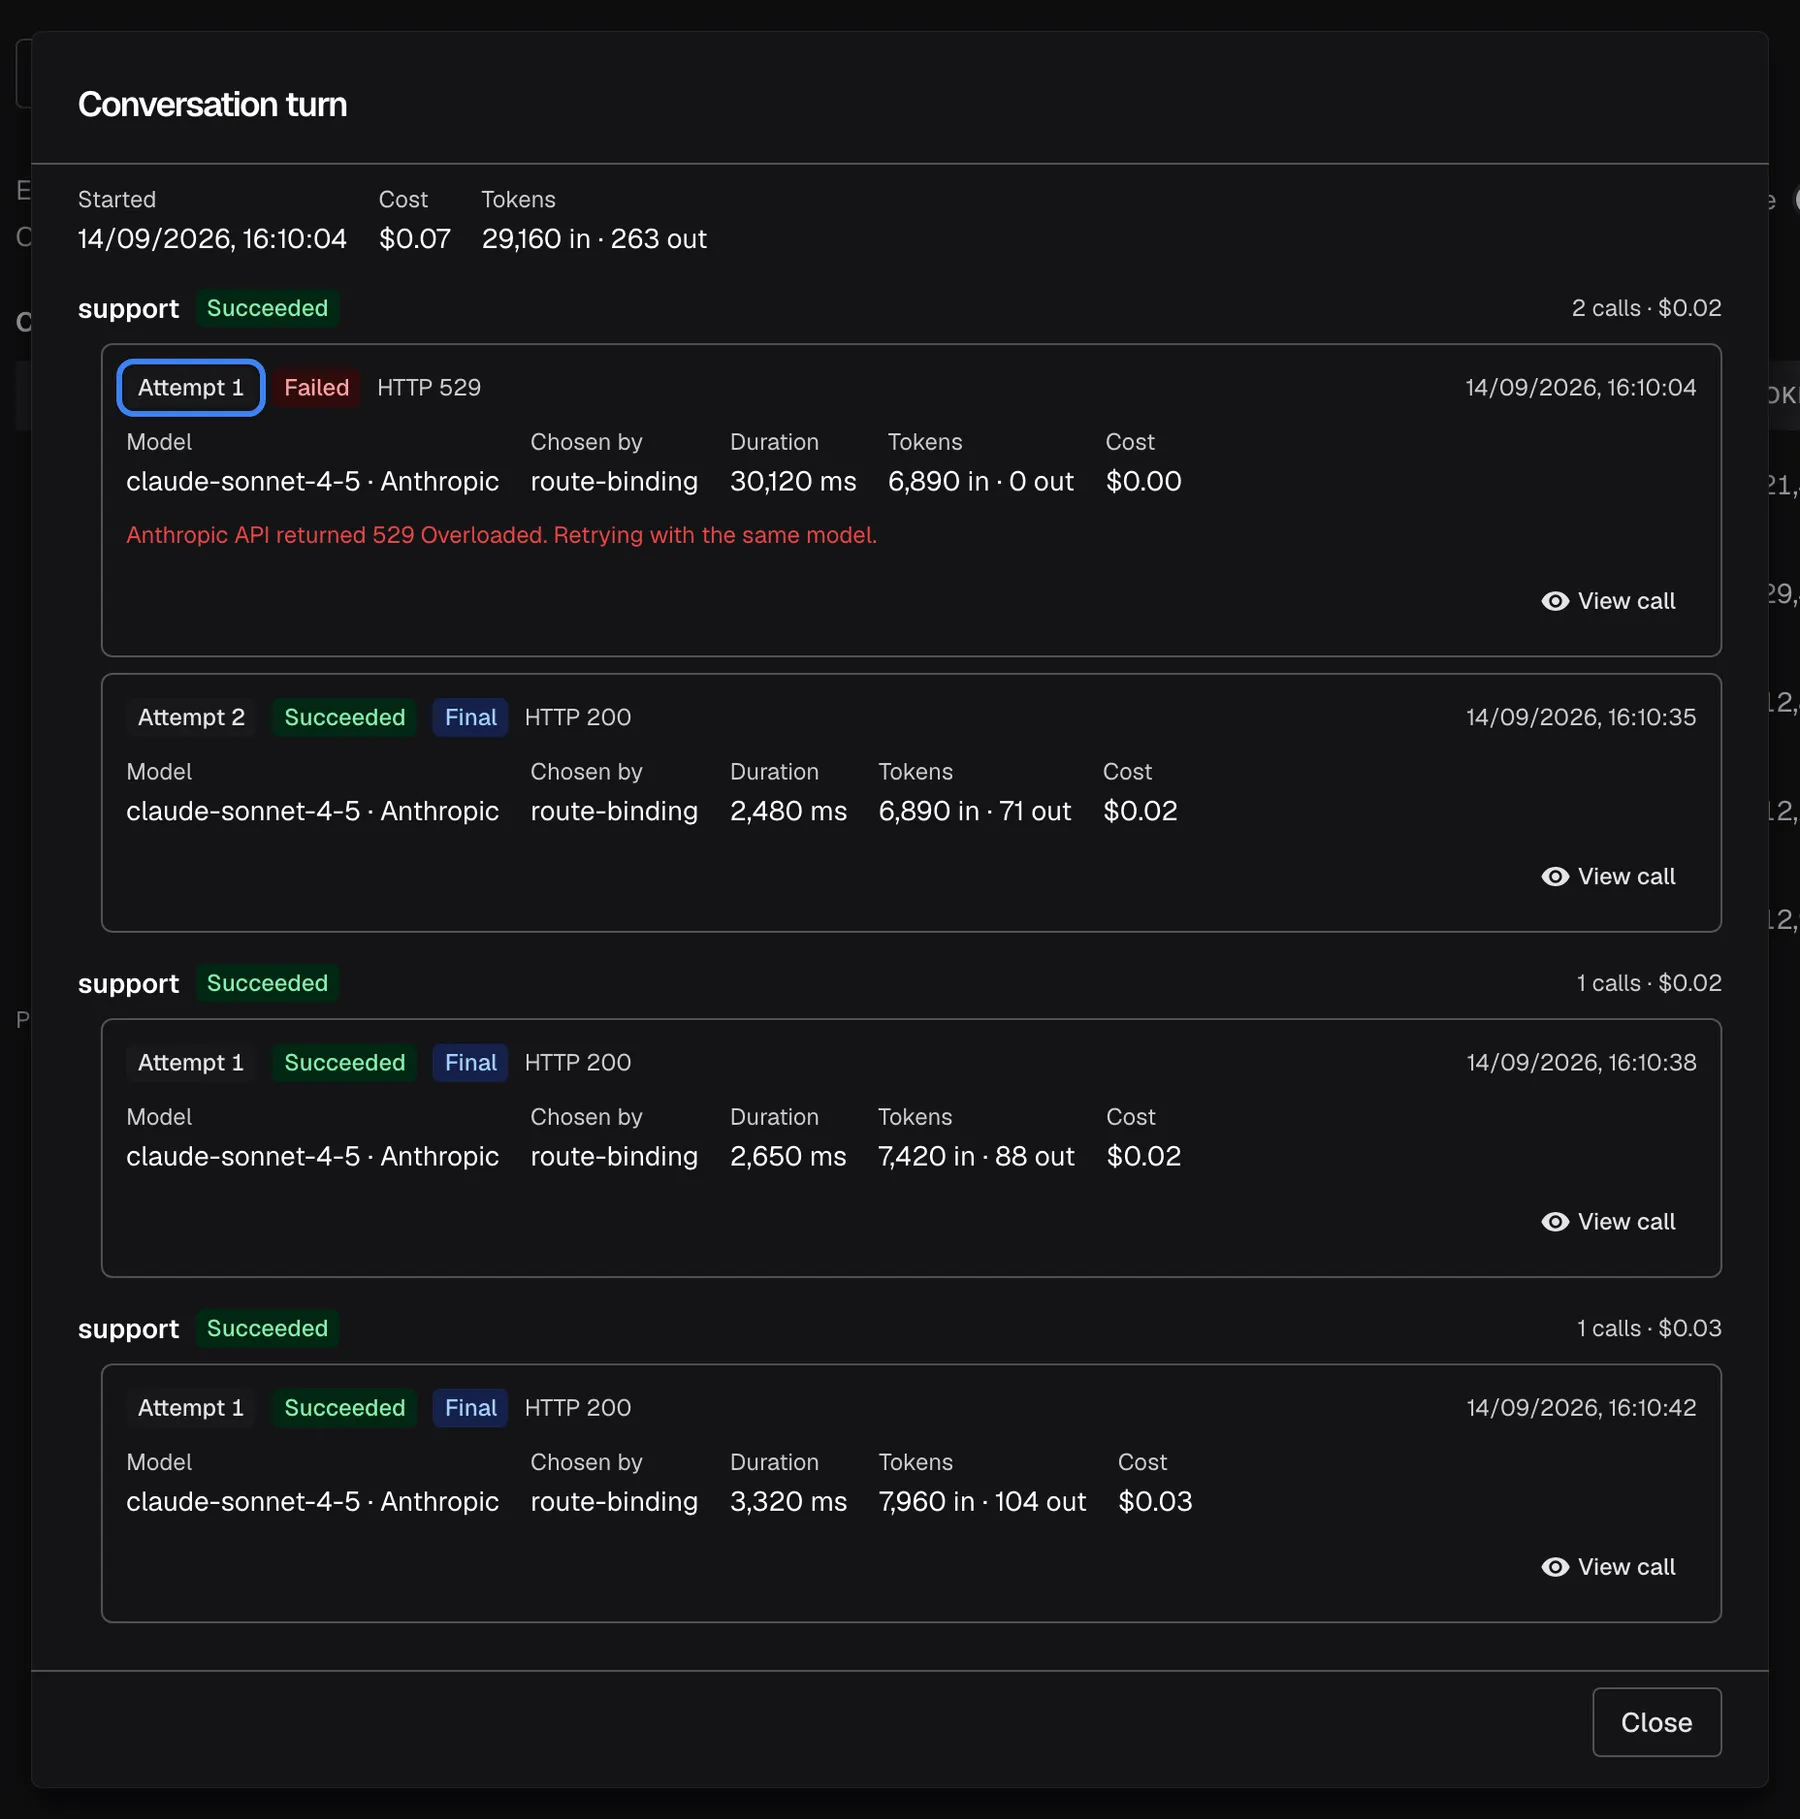
Task: Click timestamp 14/09/2026, 16:10:35
Action: (x=1580, y=717)
